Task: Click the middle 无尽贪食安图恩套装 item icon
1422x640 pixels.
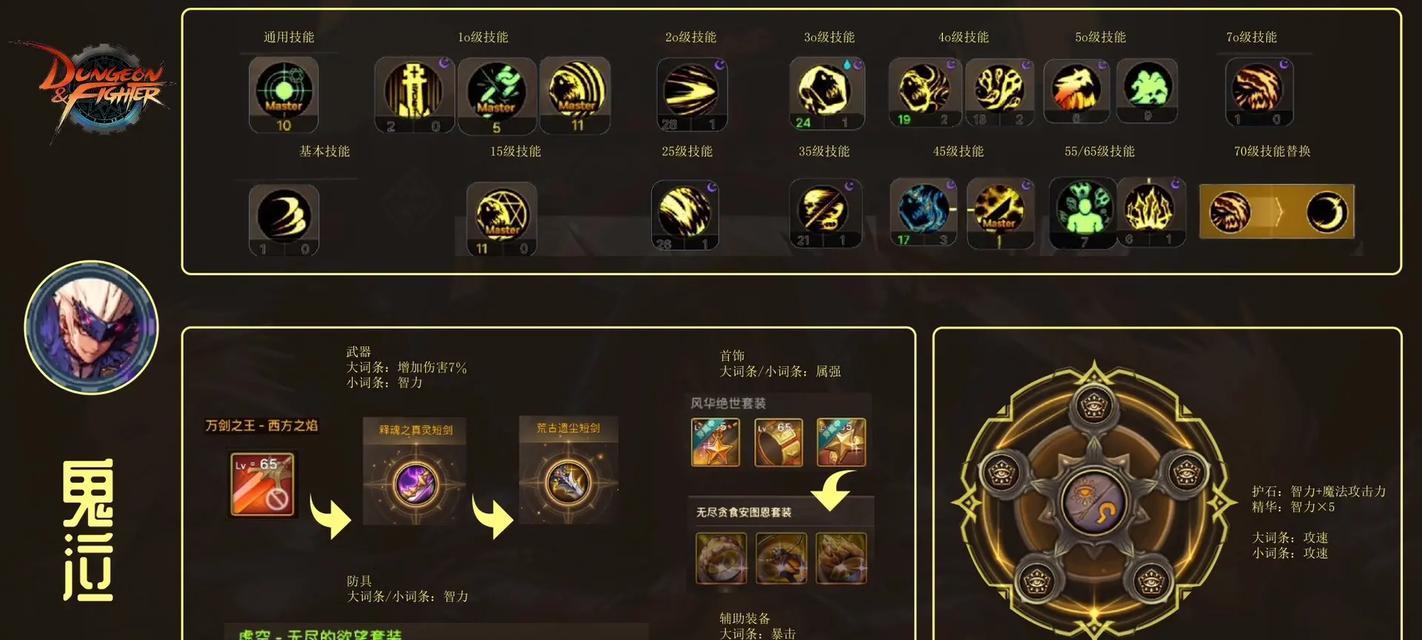Action: click(781, 558)
